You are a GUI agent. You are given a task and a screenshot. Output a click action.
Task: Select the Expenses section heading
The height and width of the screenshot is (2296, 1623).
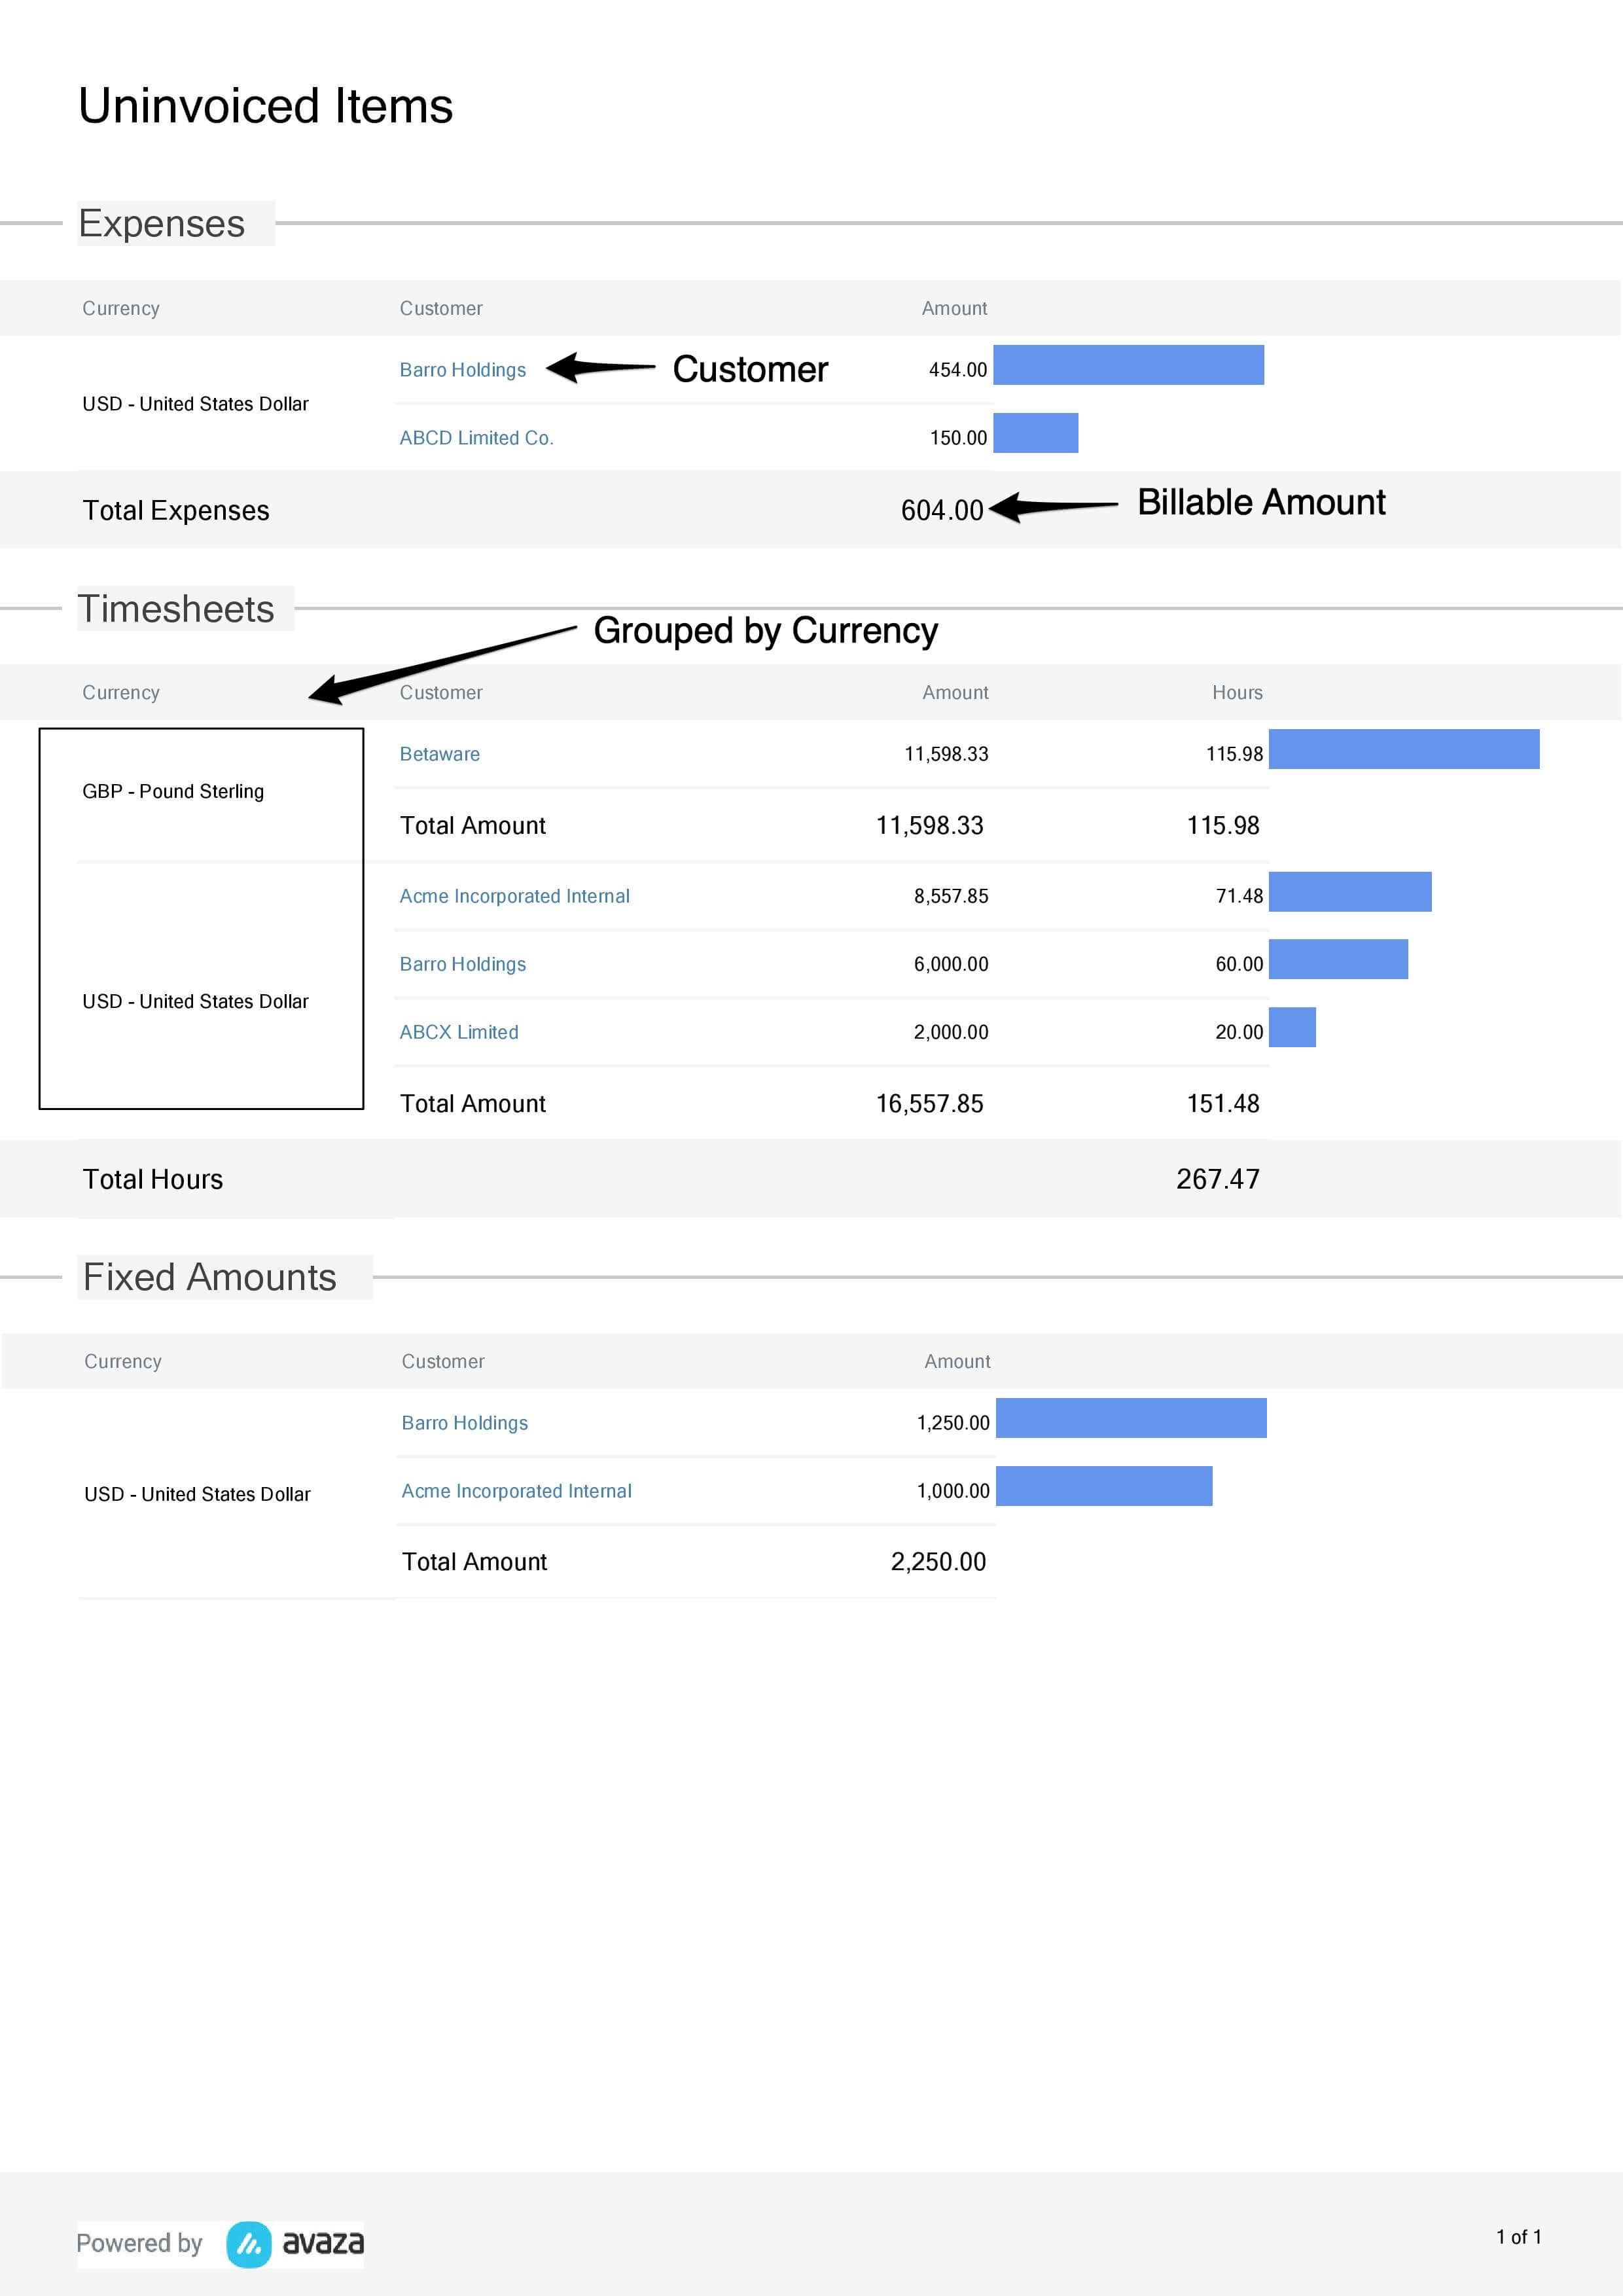pos(162,223)
